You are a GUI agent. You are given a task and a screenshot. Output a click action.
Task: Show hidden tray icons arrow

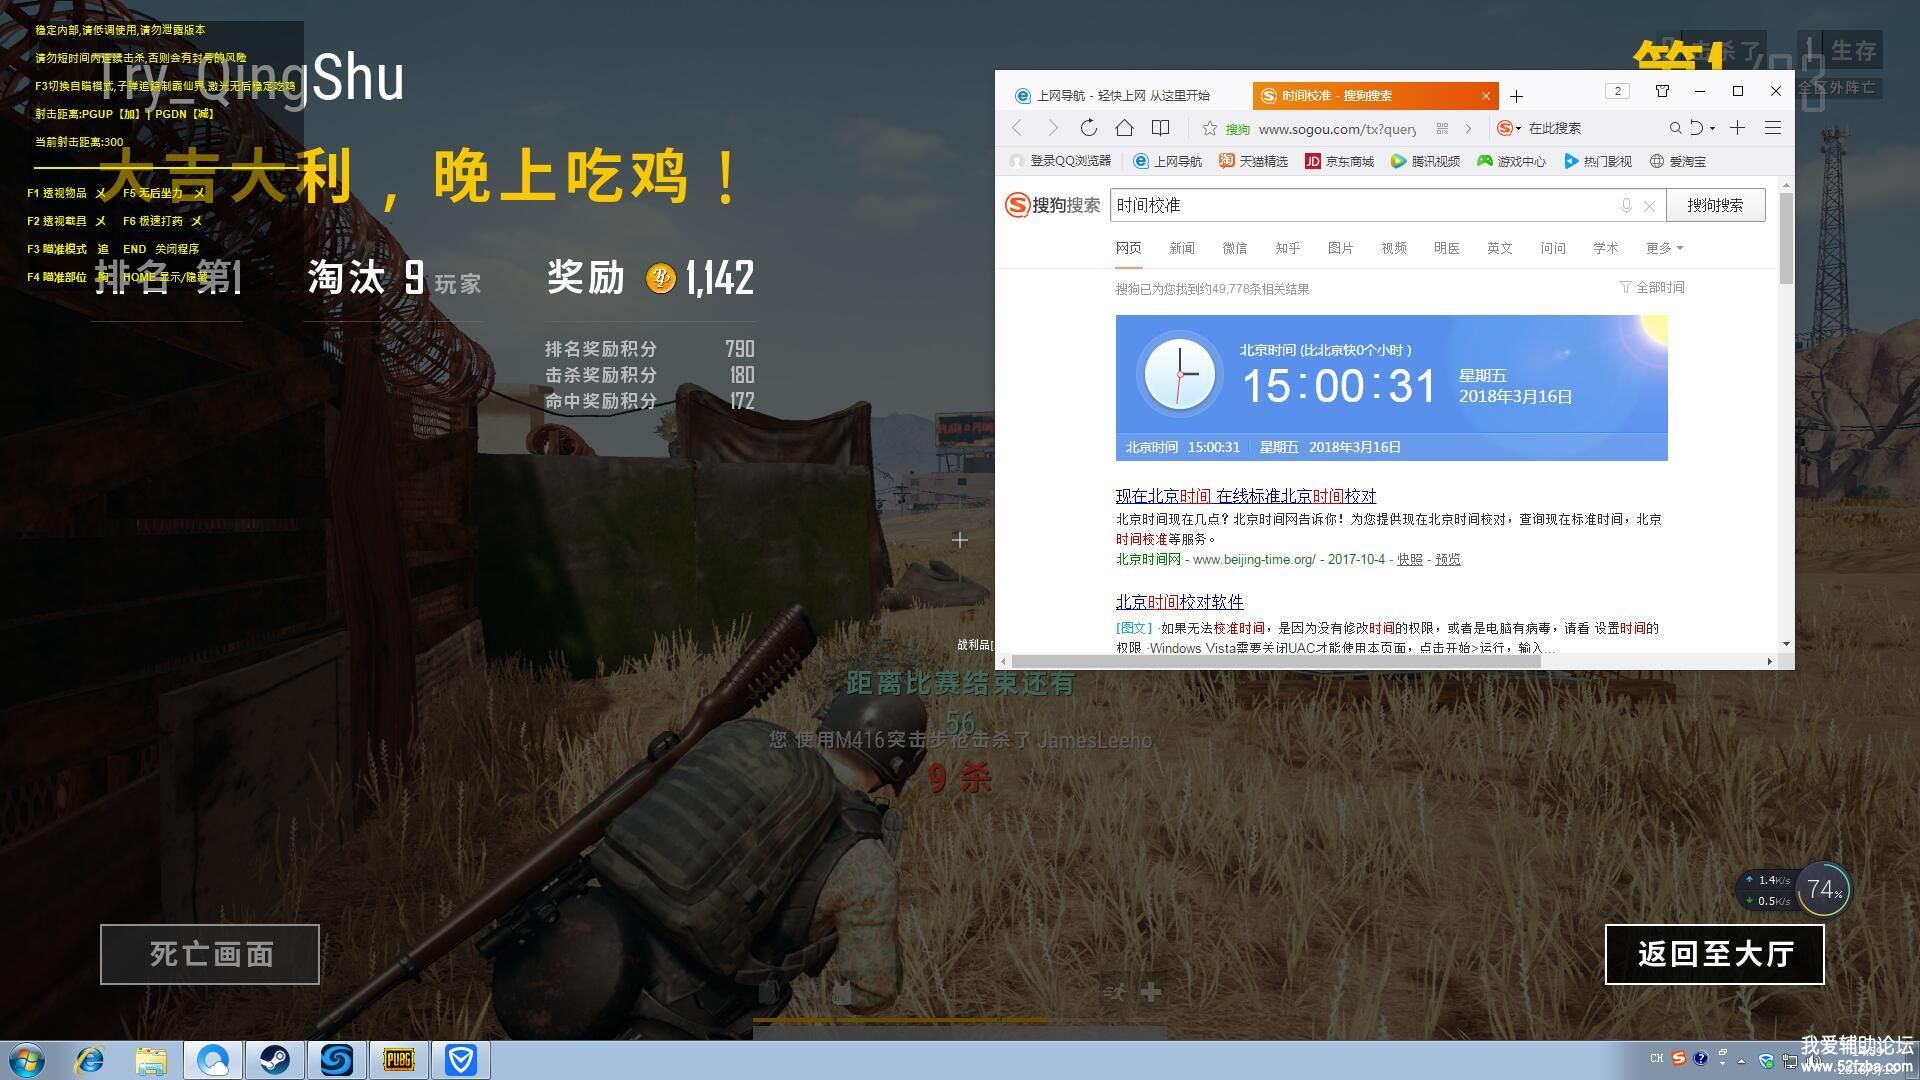[1741, 1060]
